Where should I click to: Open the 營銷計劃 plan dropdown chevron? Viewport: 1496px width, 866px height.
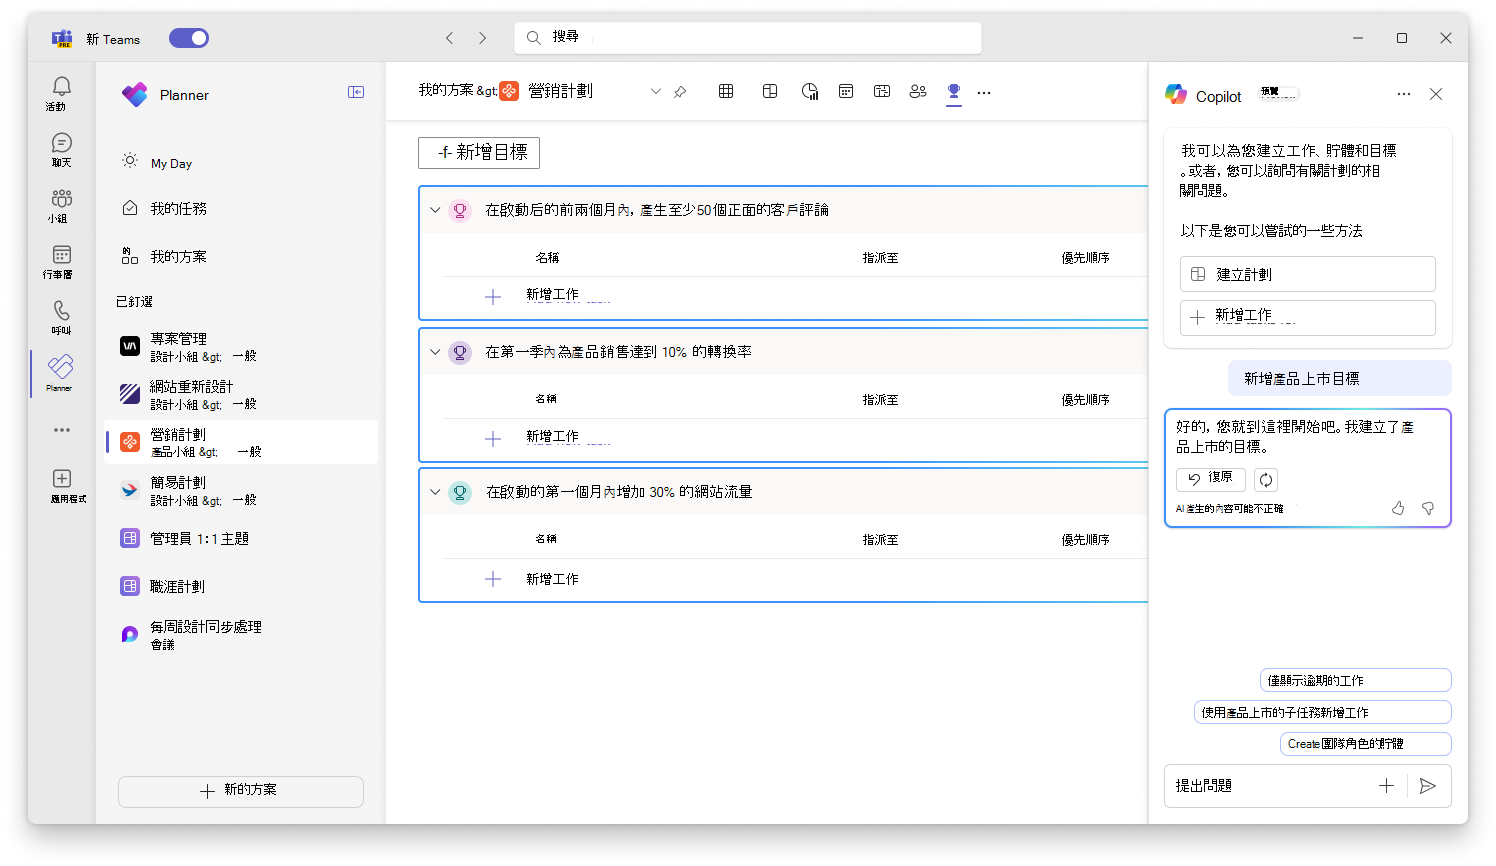656,91
